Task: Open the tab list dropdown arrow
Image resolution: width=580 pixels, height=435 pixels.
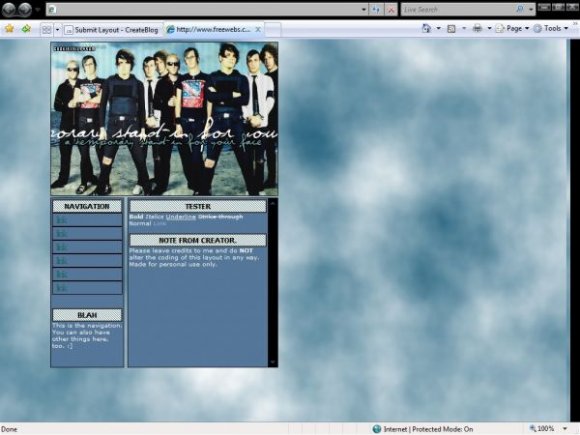Action: pyautogui.click(x=57, y=30)
